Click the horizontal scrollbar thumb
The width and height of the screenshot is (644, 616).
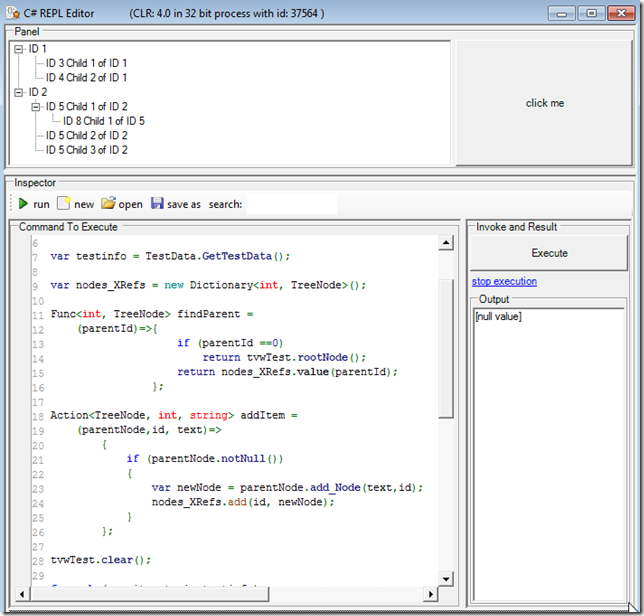click(x=150, y=594)
